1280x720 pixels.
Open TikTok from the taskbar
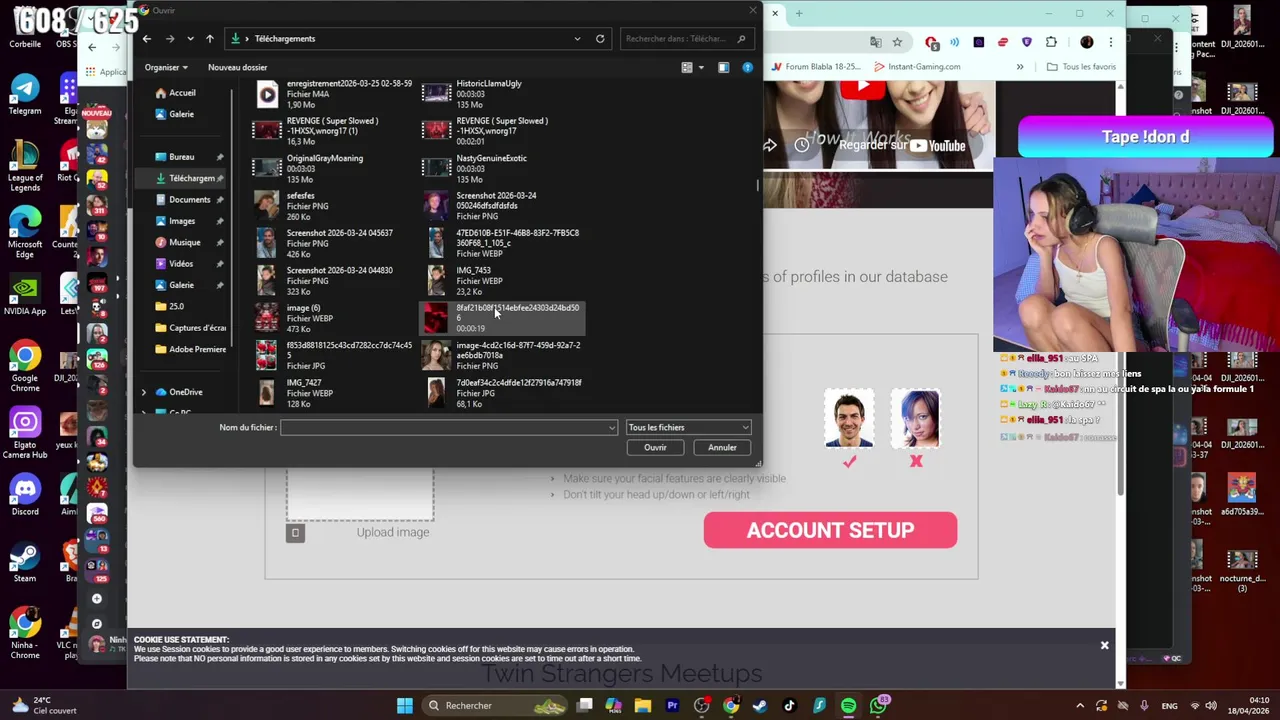[790, 705]
